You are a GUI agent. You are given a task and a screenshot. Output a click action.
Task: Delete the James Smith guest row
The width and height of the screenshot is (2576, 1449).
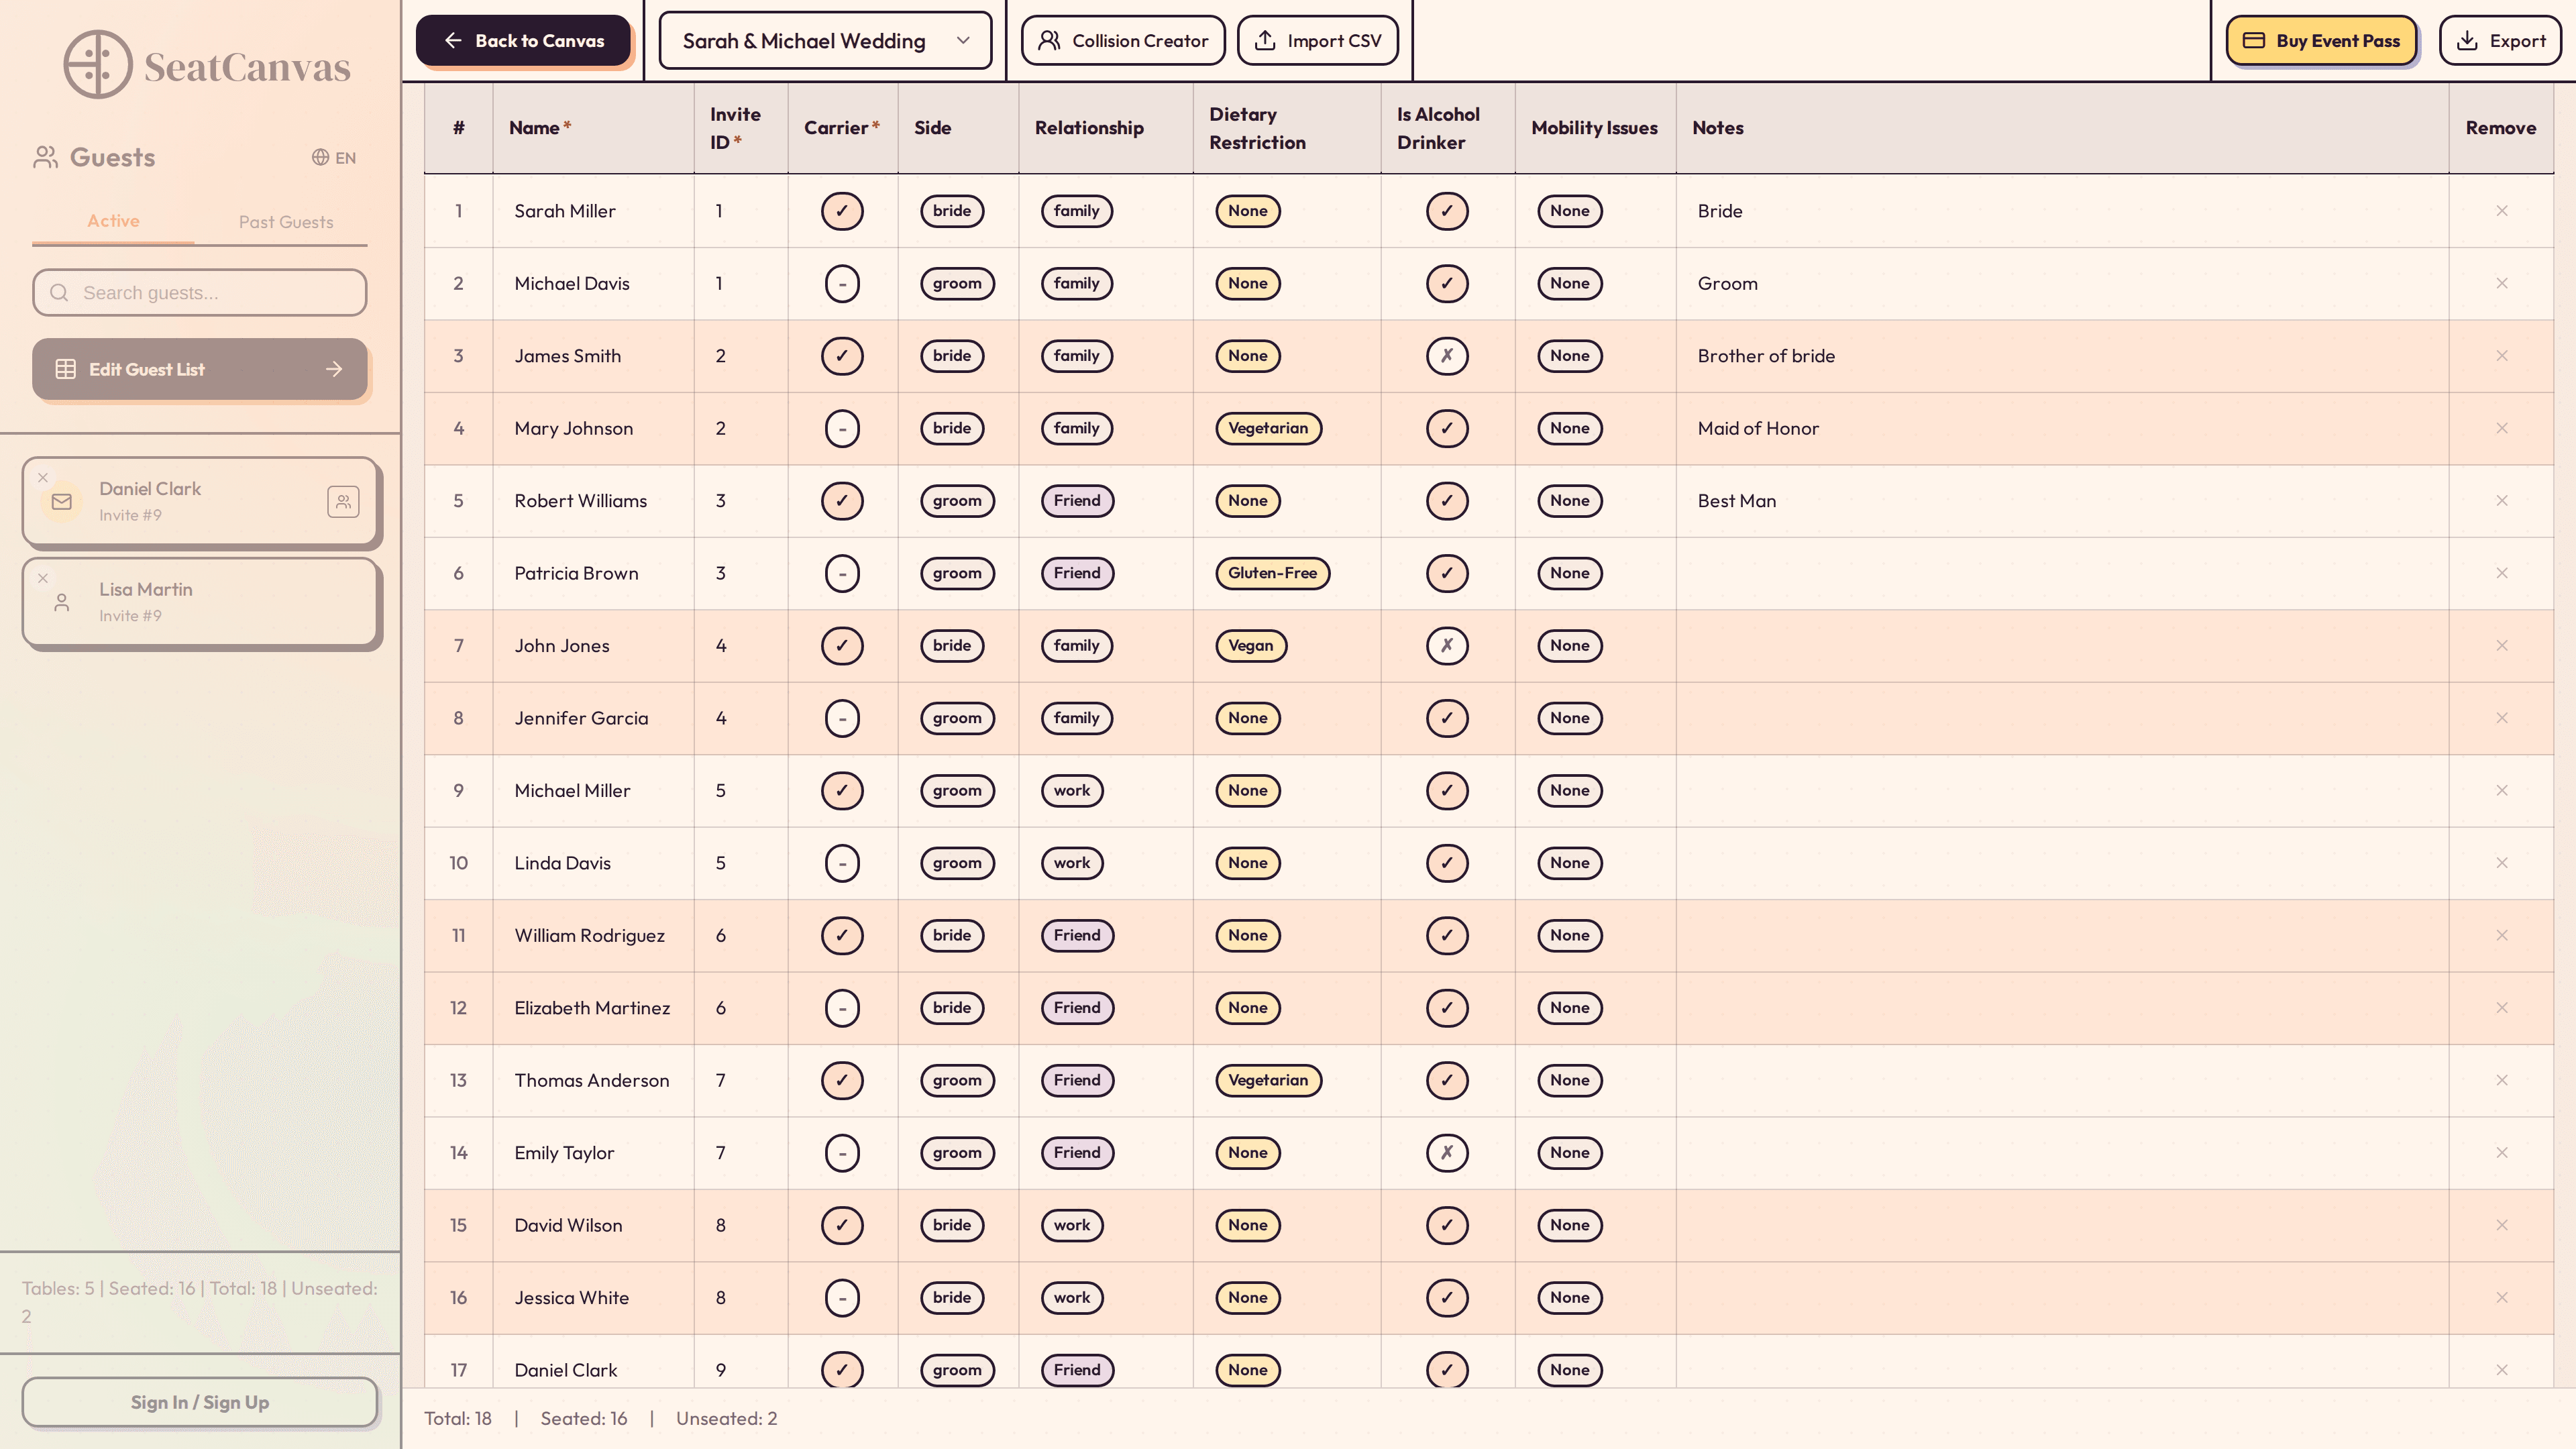[2501, 356]
